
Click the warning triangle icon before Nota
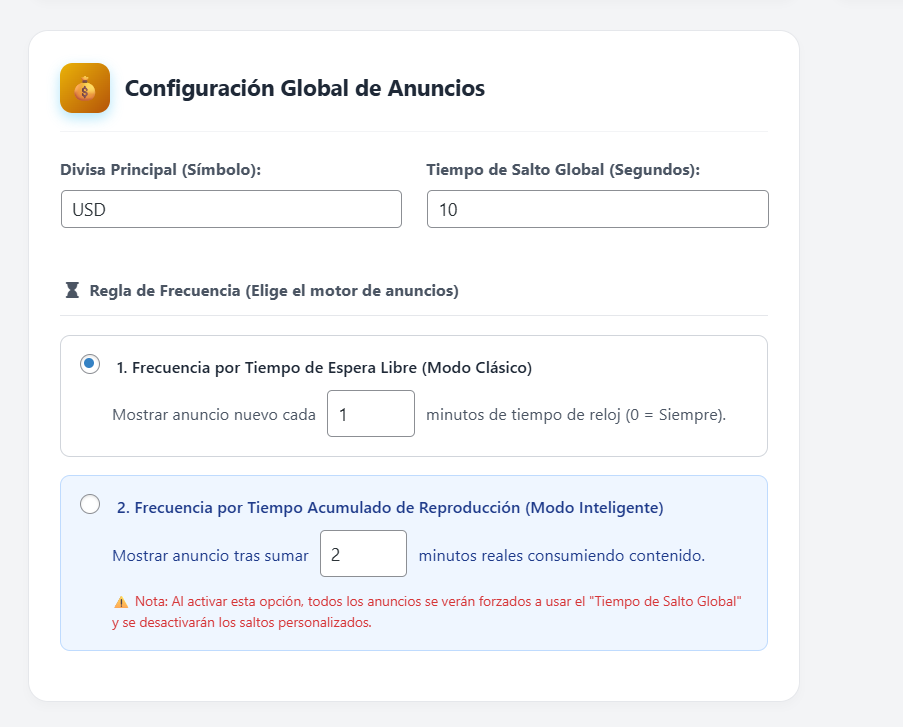tap(121, 602)
